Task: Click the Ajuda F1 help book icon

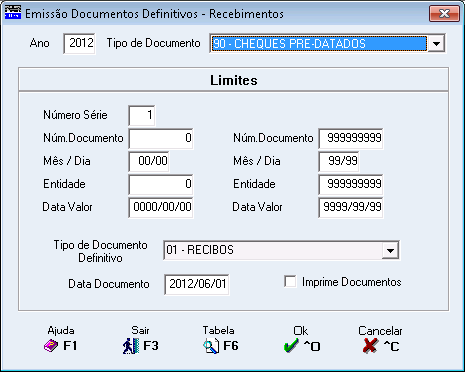Action: [x=51, y=346]
